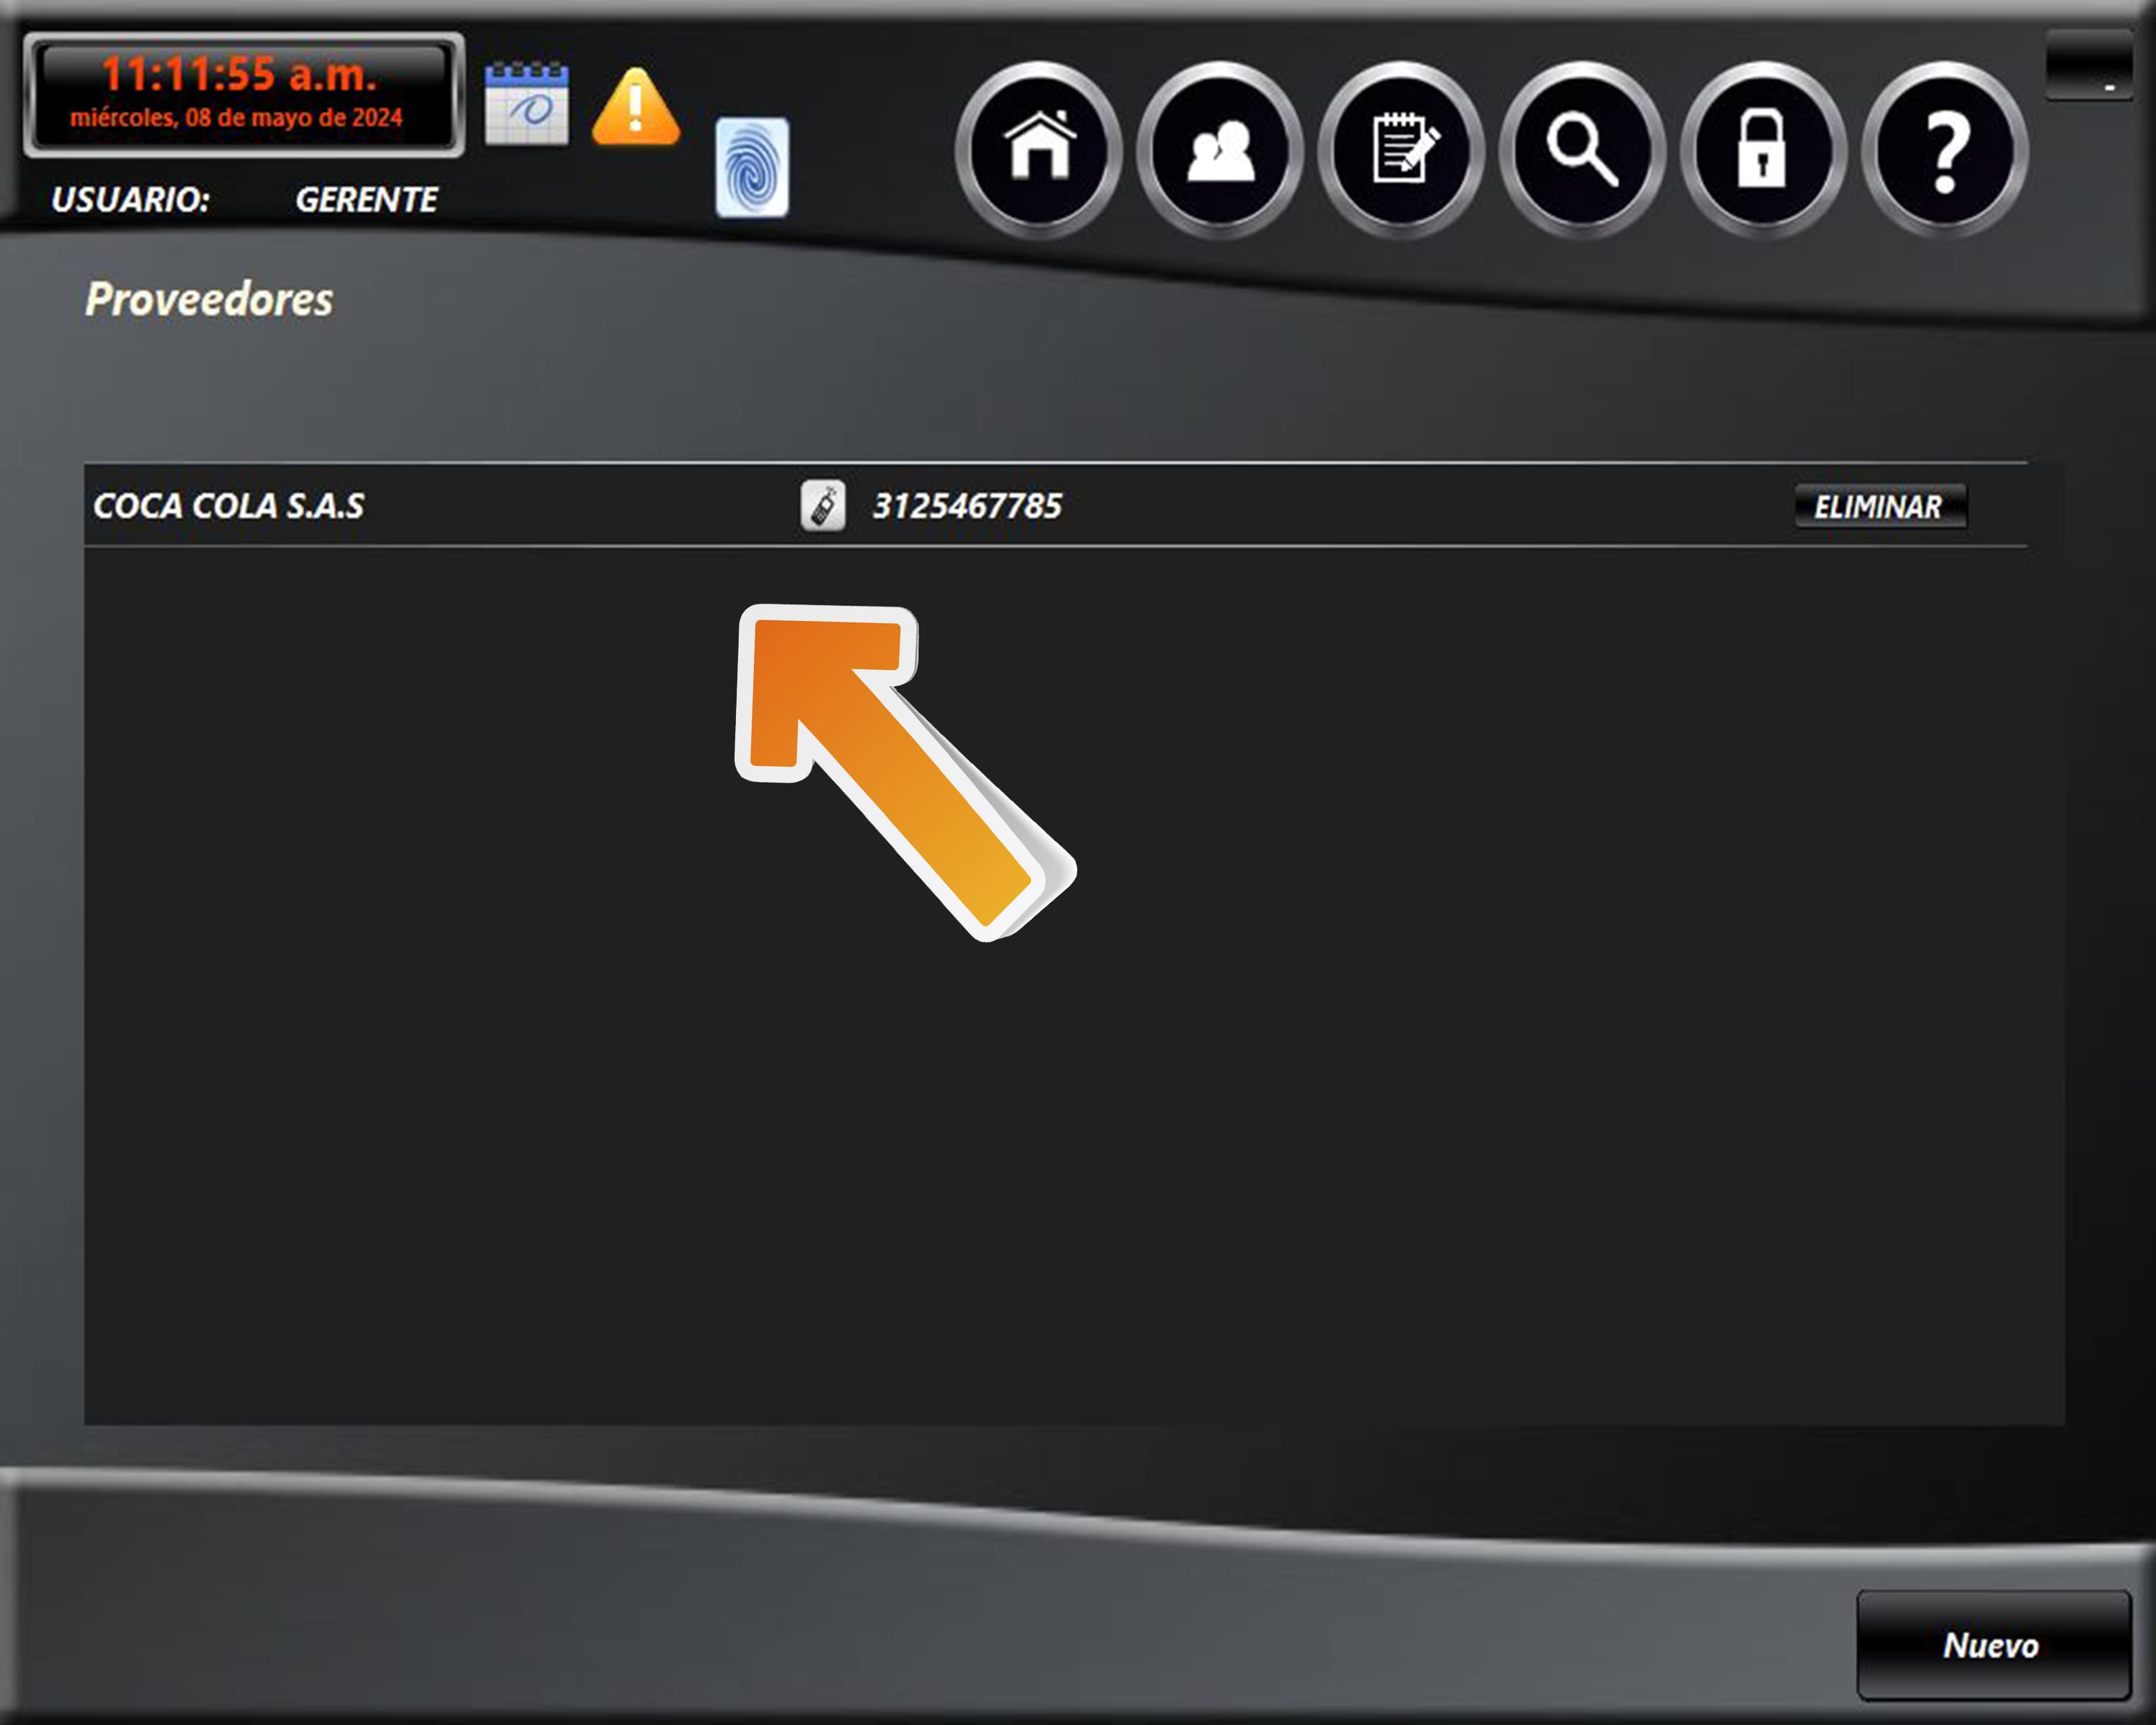Click the USUARIO label
The height and width of the screenshot is (1725, 2156).
point(130,200)
